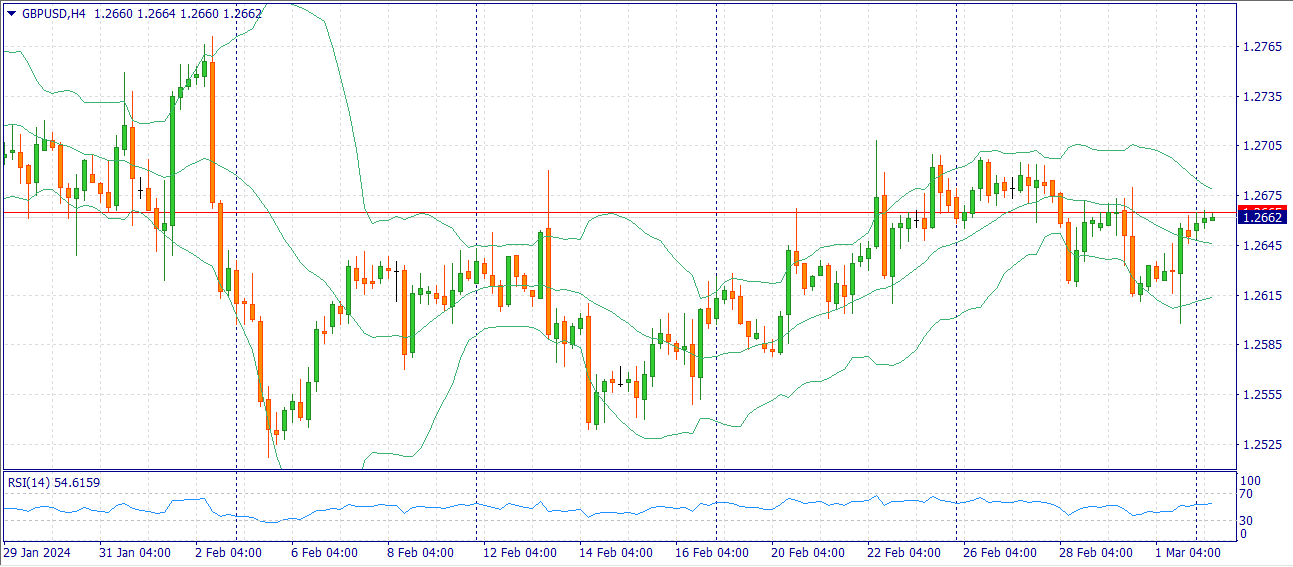Click the 1.2705 price axis label
Viewport: 1293px width, 567px height.
click(x=1260, y=146)
